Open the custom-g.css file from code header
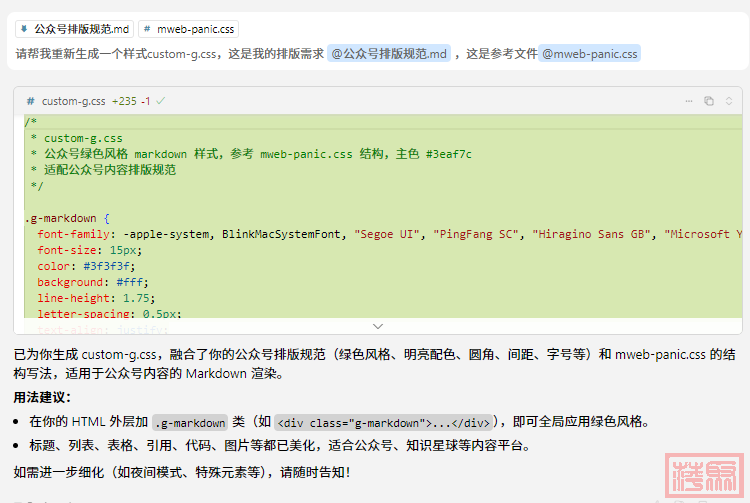 tap(74, 101)
